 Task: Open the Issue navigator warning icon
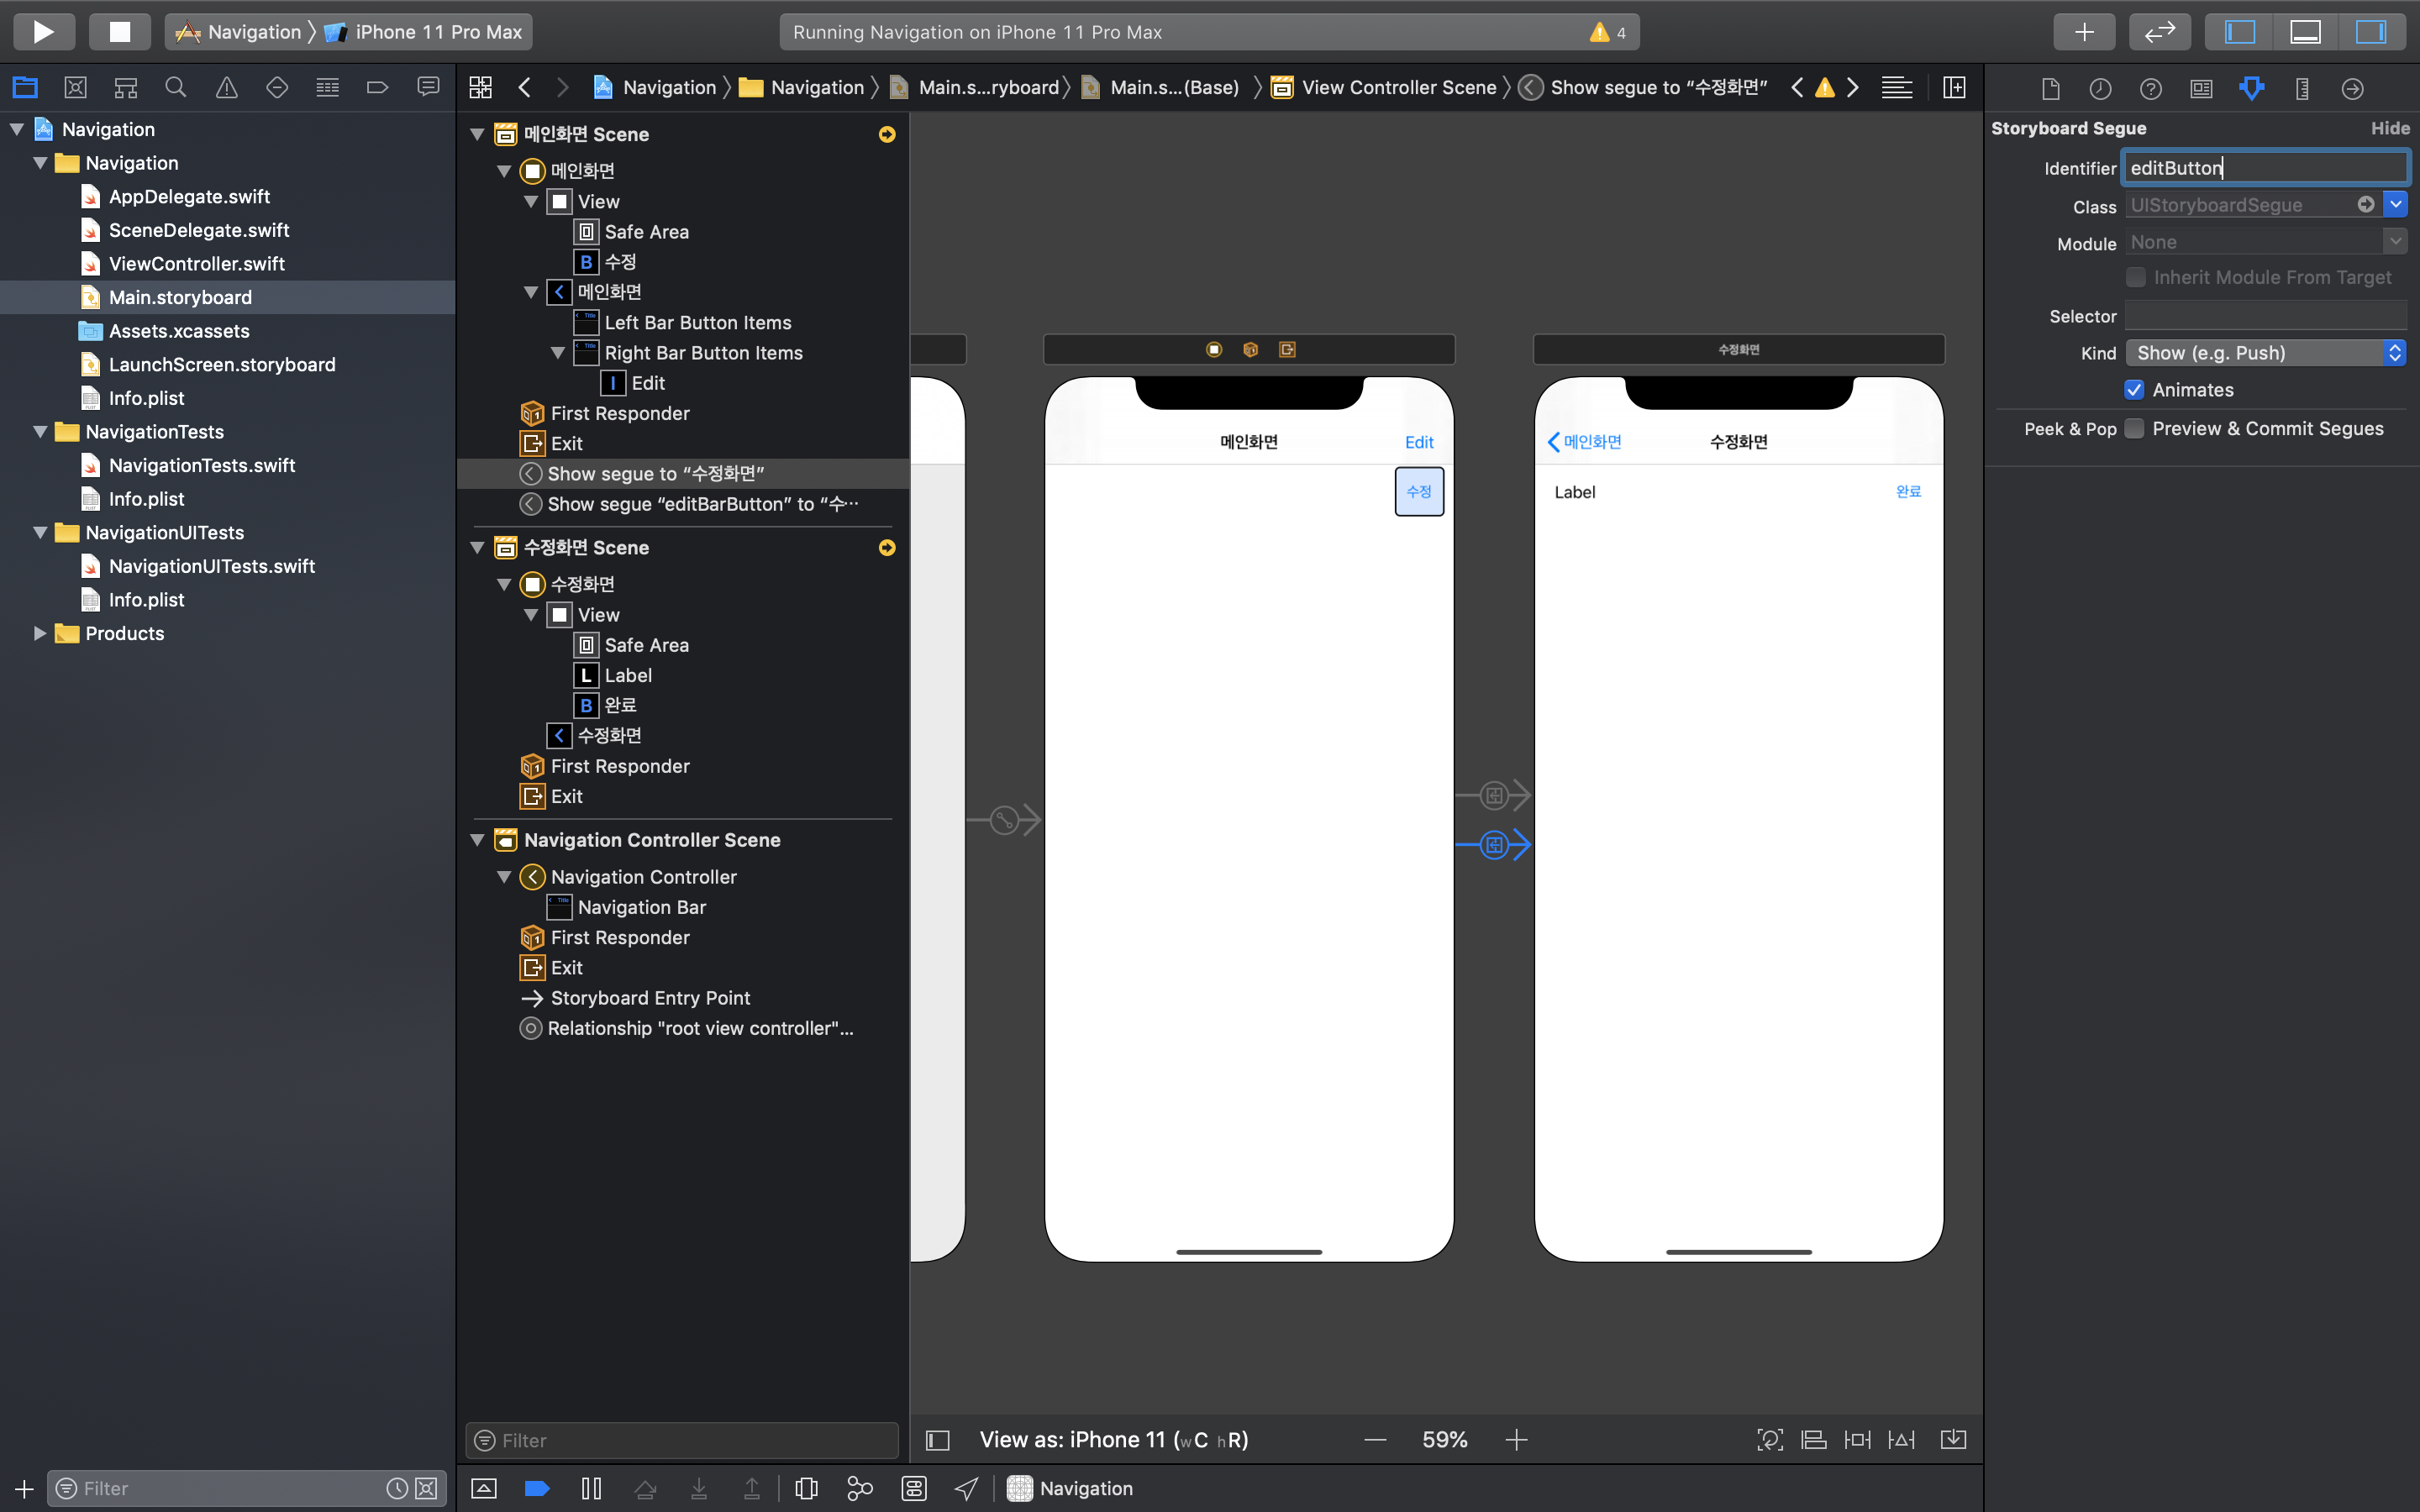227,88
